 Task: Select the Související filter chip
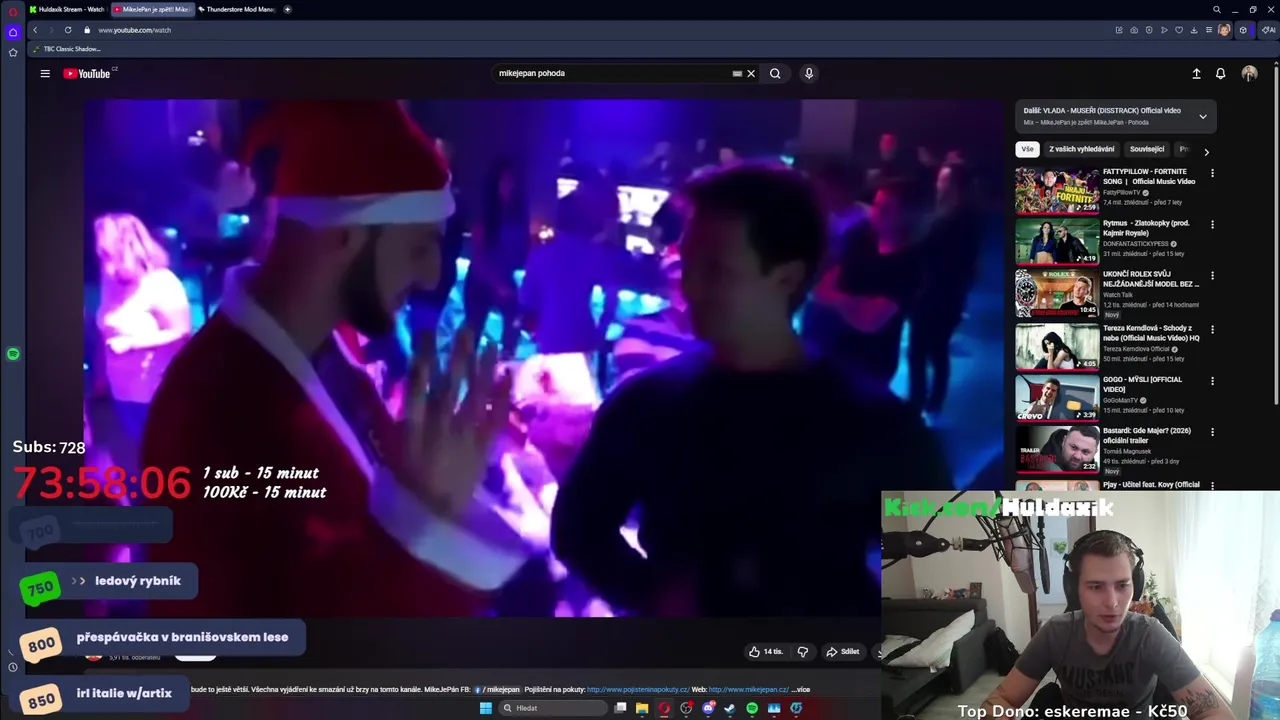(1147, 149)
